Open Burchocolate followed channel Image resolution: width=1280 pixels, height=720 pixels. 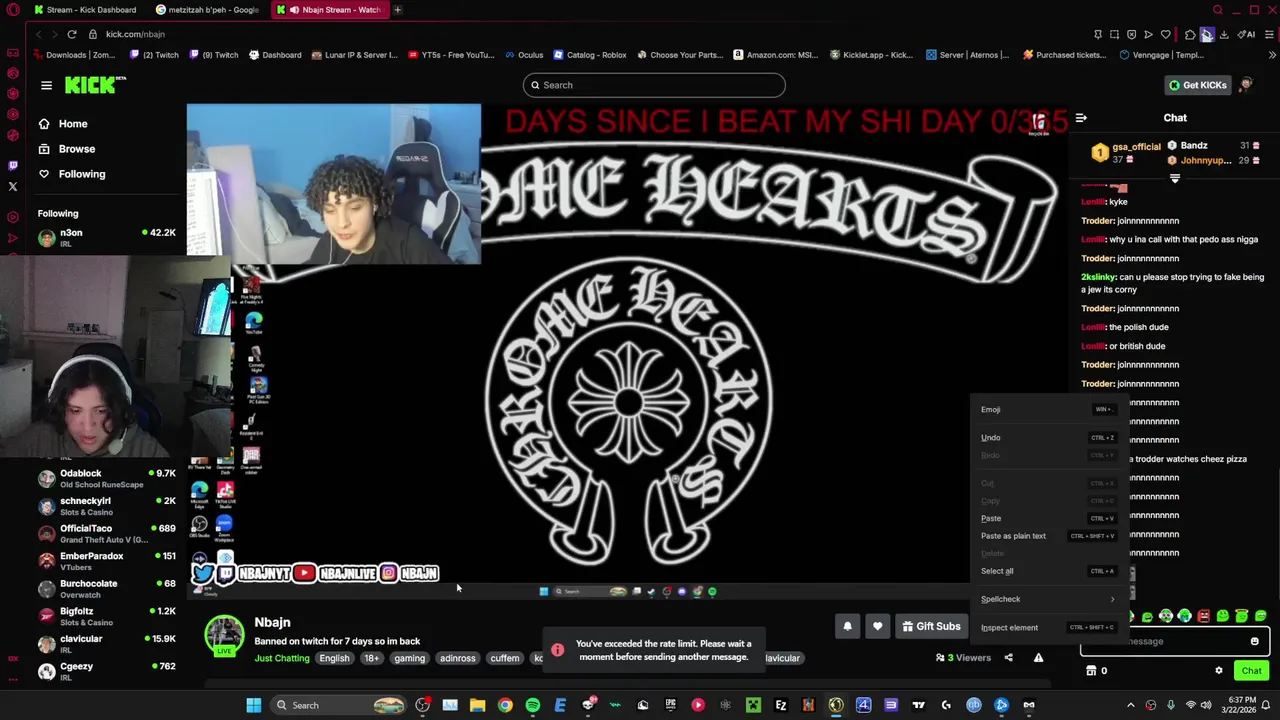click(x=106, y=589)
